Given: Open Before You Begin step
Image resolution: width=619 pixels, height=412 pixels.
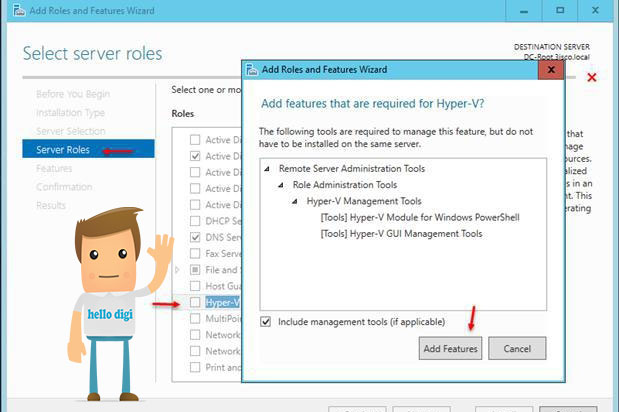Looking at the screenshot, I should pyautogui.click(x=73, y=94).
